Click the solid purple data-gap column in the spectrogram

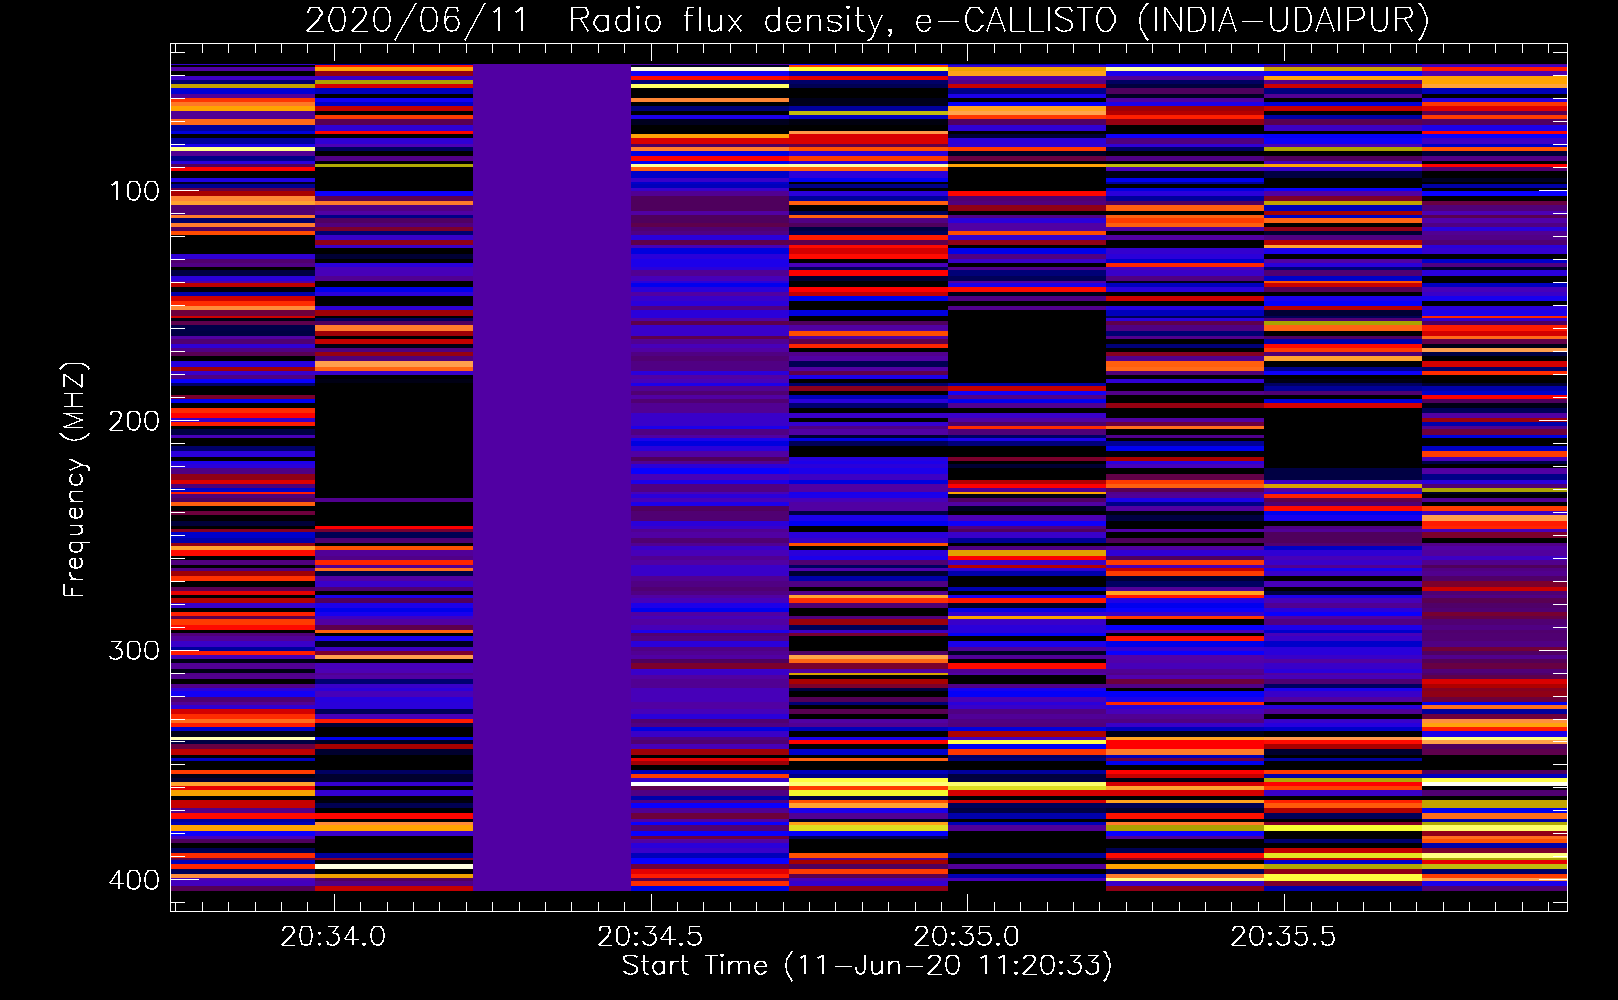552,477
